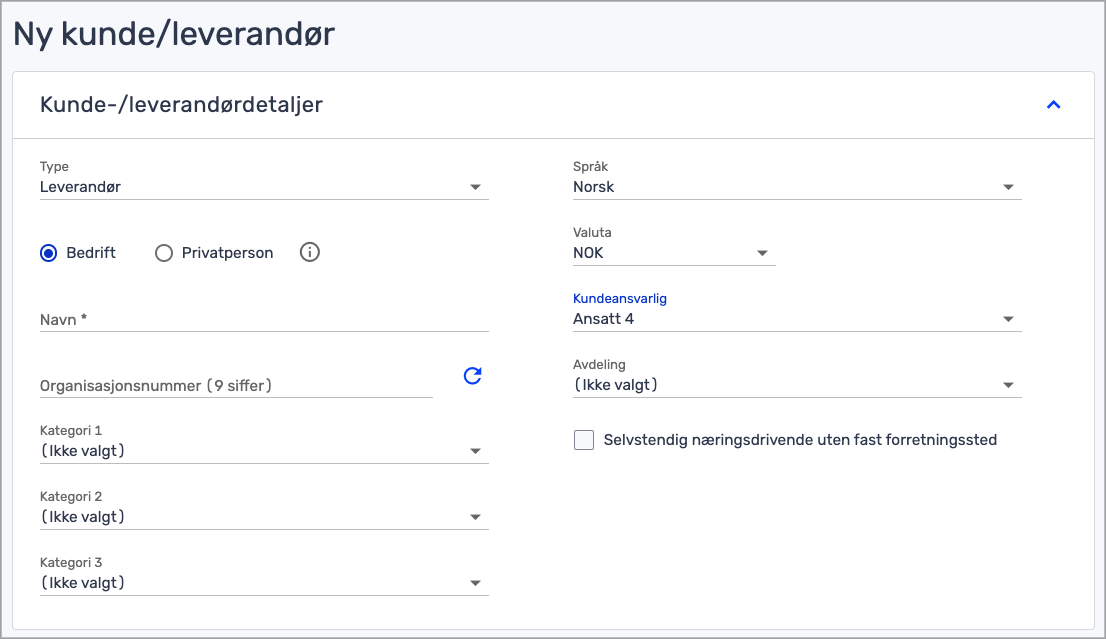Focus the Organisasjonsnummer input field
Image resolution: width=1106 pixels, height=639 pixels.
(x=236, y=385)
